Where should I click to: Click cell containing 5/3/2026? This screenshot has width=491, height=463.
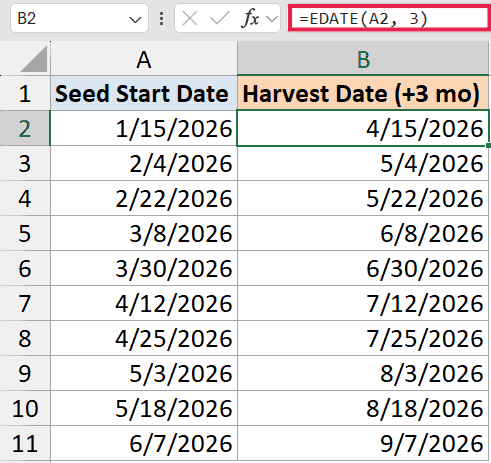144,374
